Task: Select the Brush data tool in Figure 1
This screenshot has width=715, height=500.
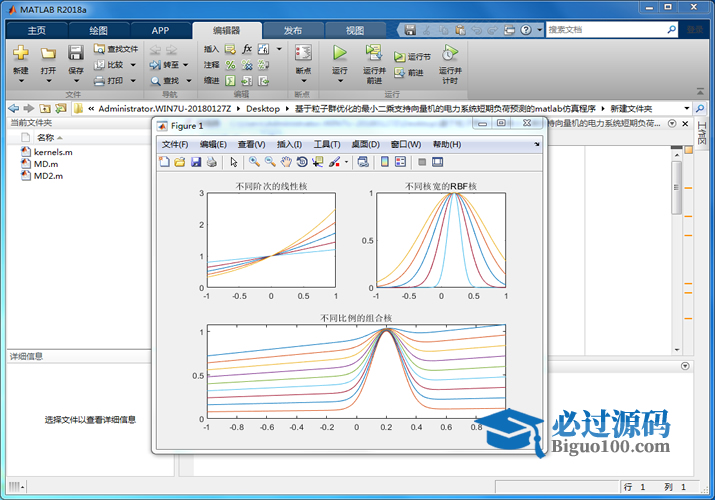Action: pyautogui.click(x=334, y=162)
